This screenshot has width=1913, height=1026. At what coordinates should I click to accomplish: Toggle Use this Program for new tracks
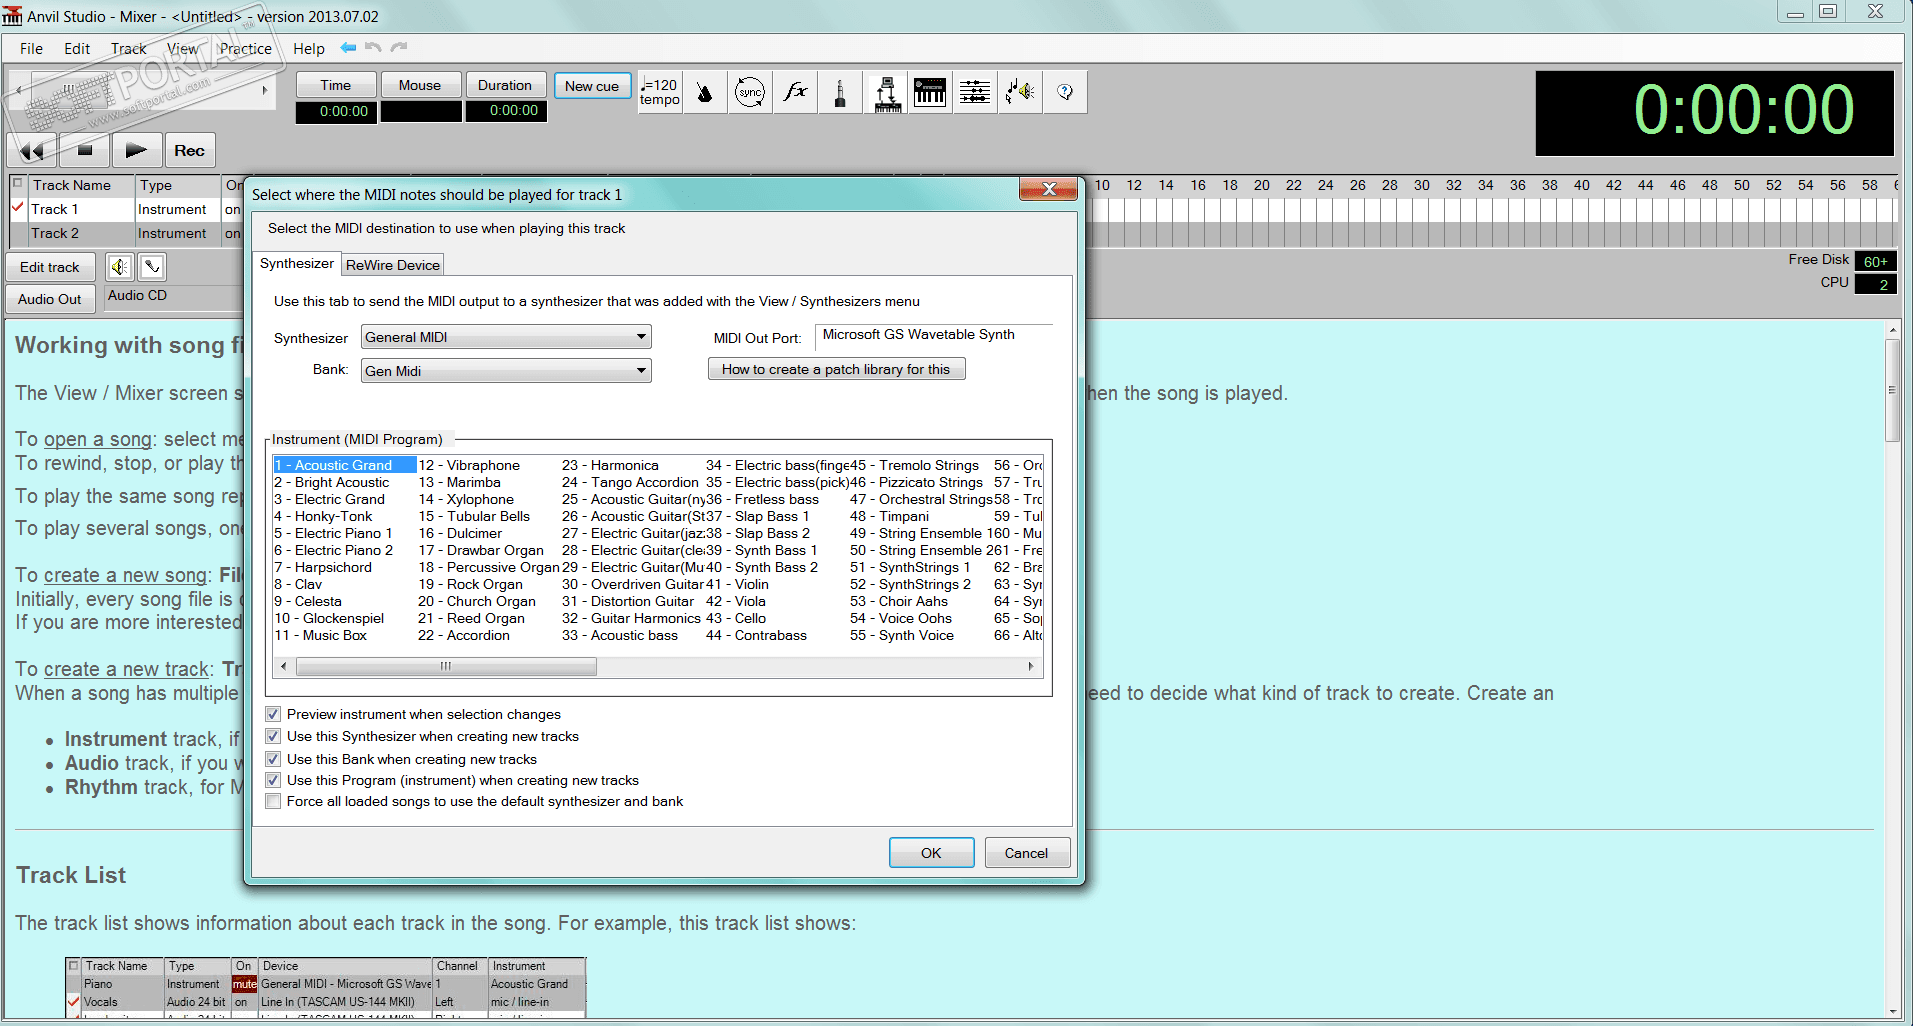pos(273,780)
